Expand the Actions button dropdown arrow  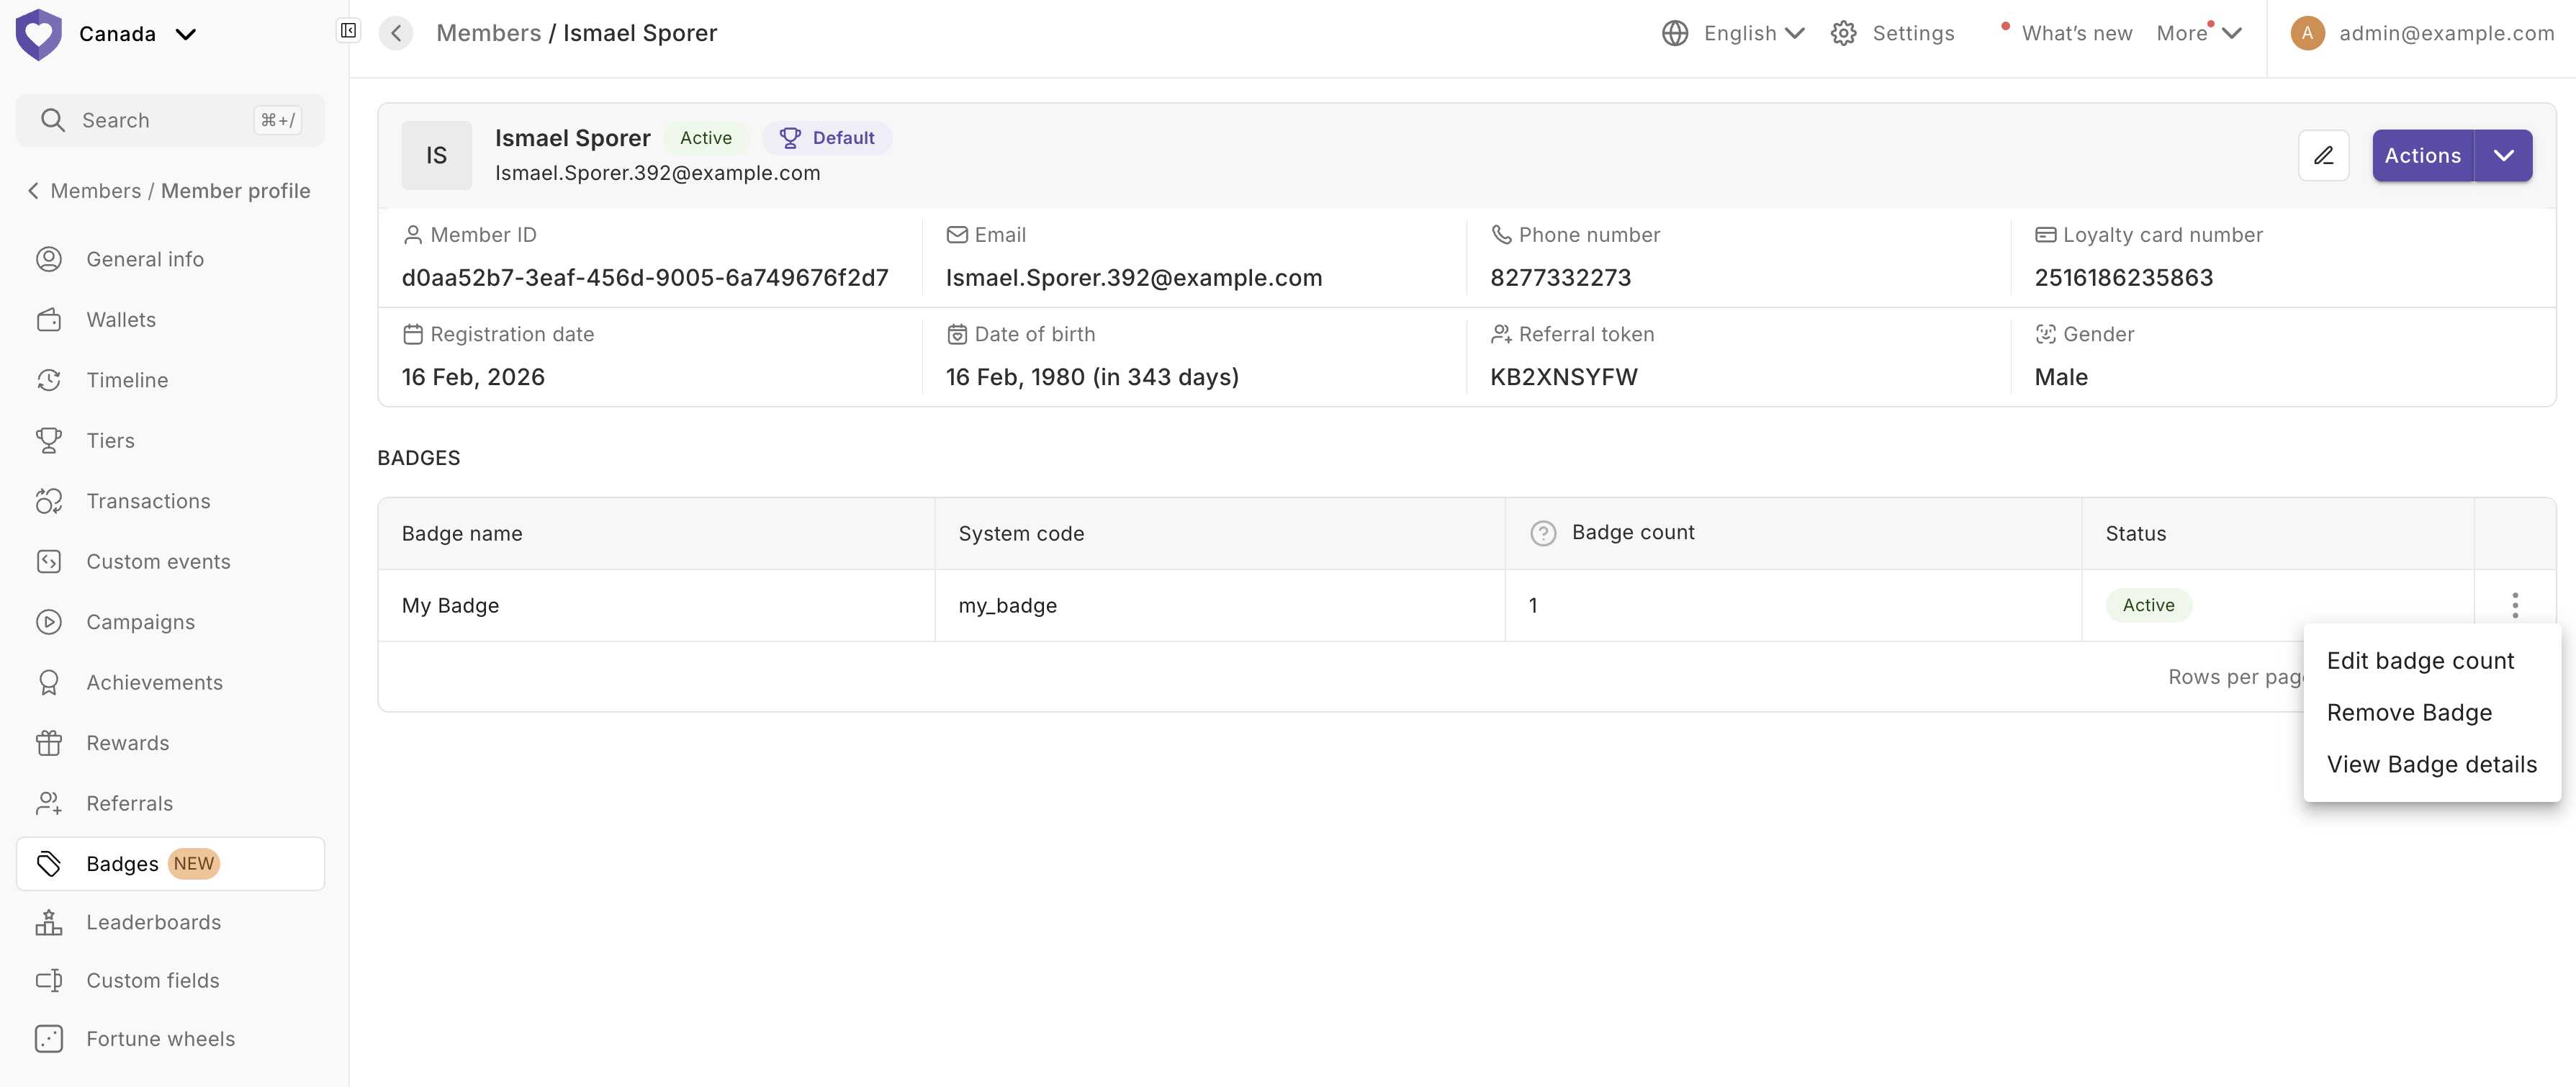[2503, 155]
